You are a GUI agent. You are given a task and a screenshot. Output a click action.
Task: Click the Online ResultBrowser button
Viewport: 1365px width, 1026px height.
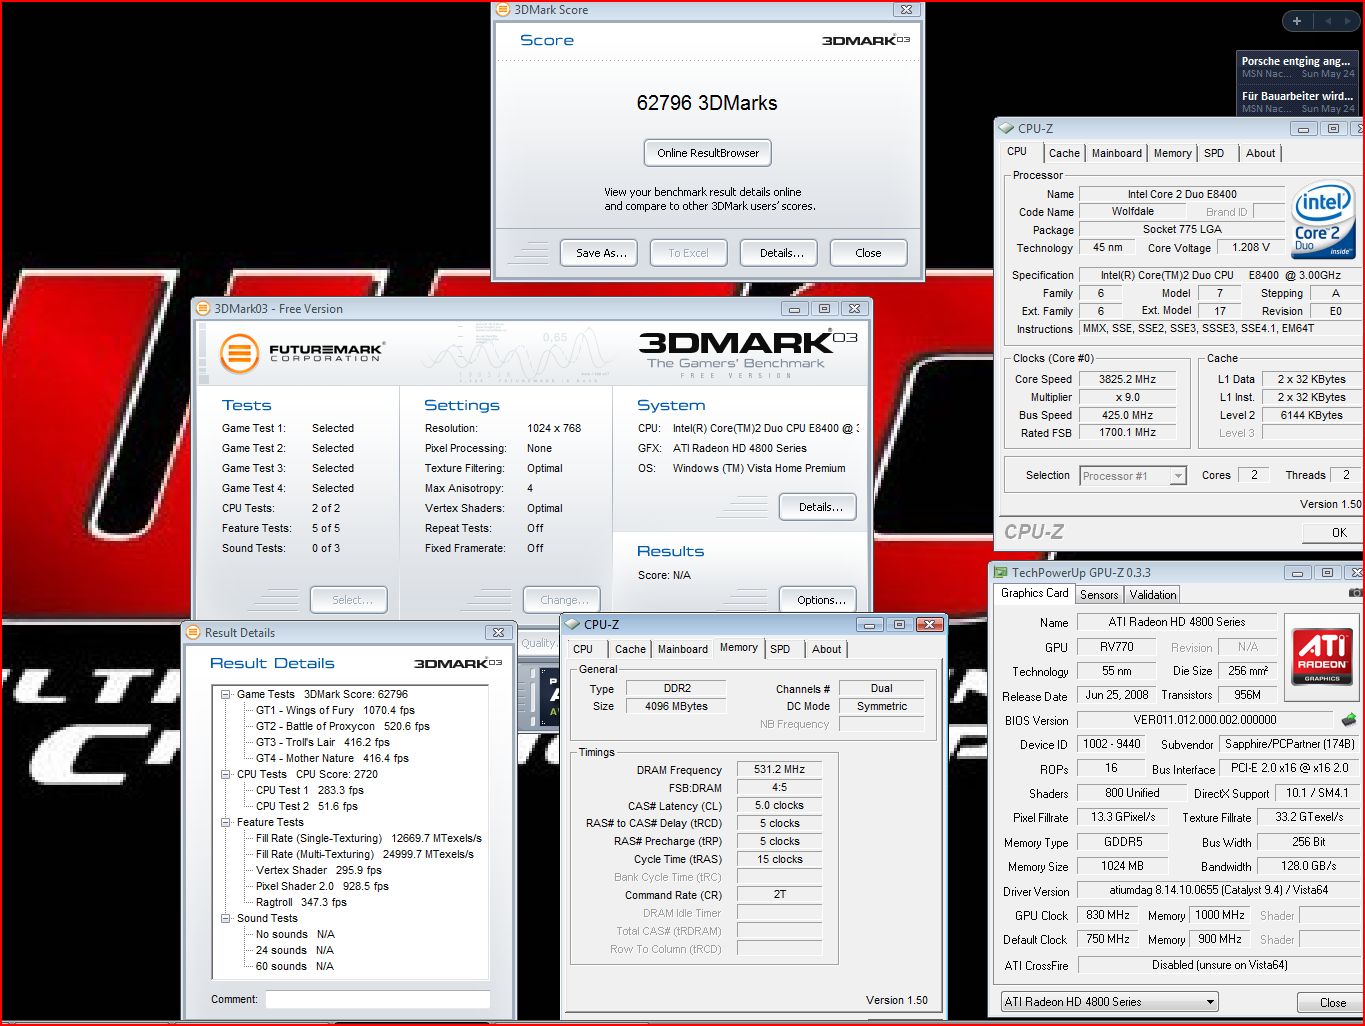pos(708,153)
